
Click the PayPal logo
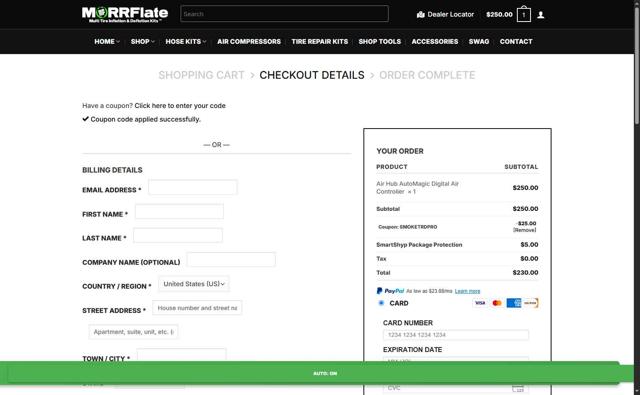[x=390, y=291]
